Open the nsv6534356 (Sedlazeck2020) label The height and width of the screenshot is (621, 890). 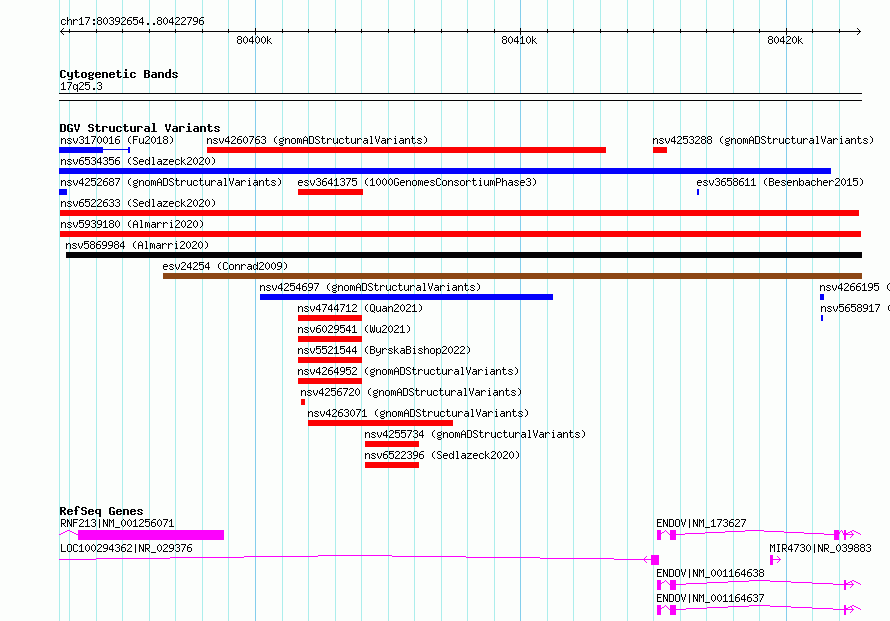point(138,161)
